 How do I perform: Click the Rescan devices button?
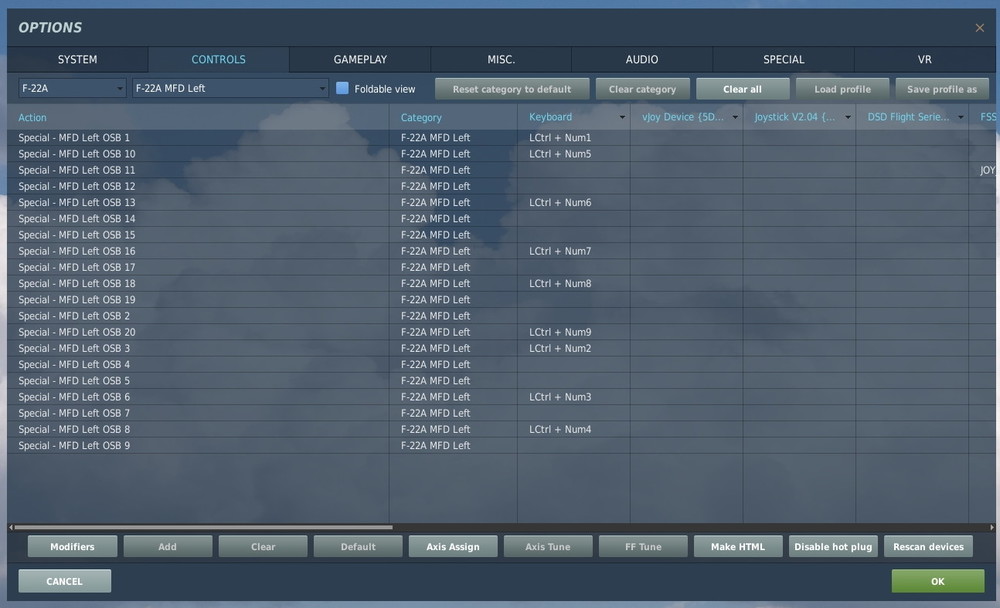click(929, 546)
